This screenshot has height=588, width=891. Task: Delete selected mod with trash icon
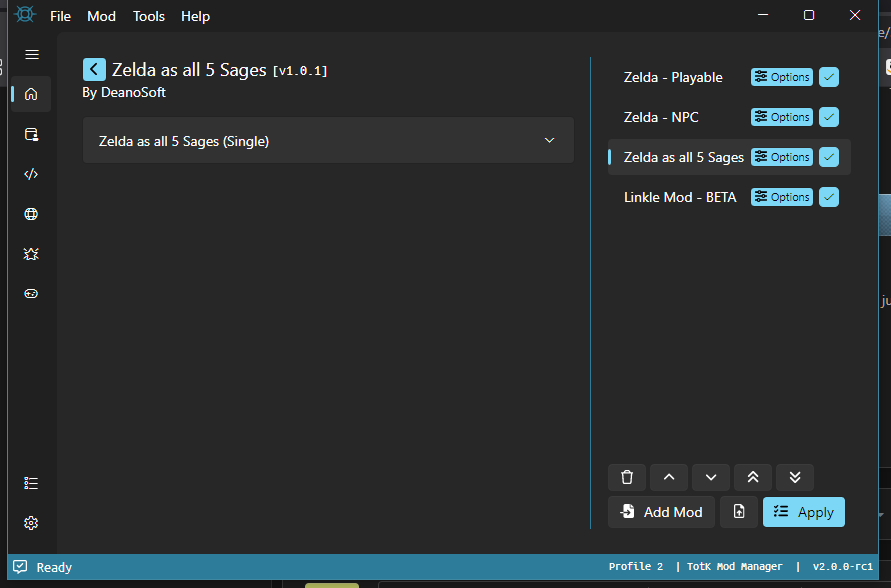point(627,477)
